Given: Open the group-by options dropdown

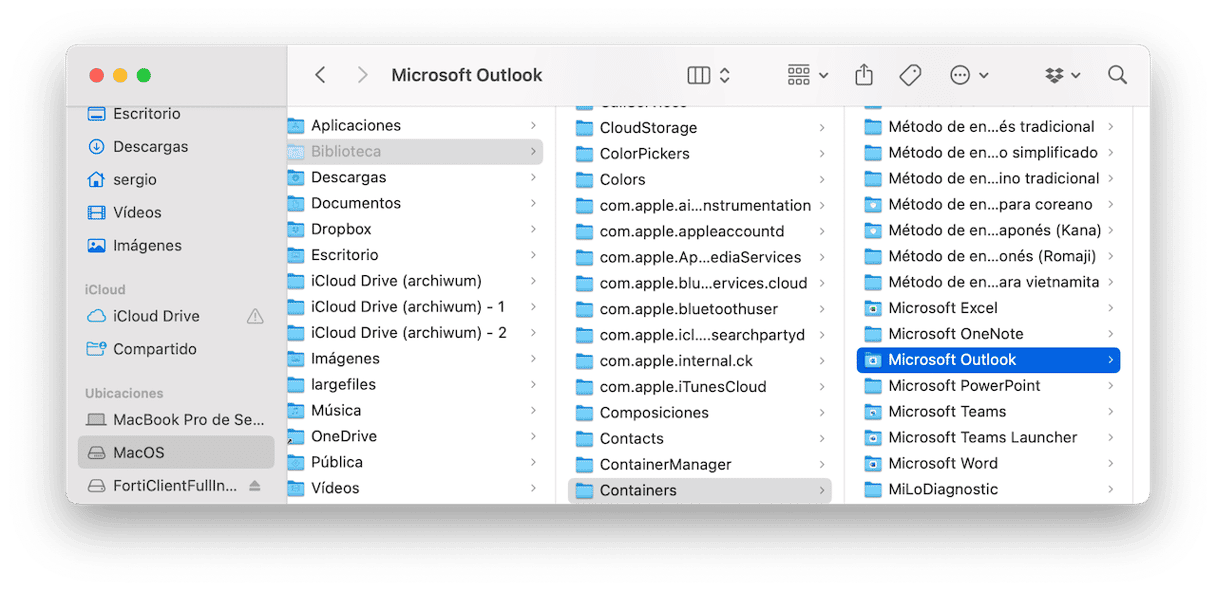Looking at the screenshot, I should [808, 75].
